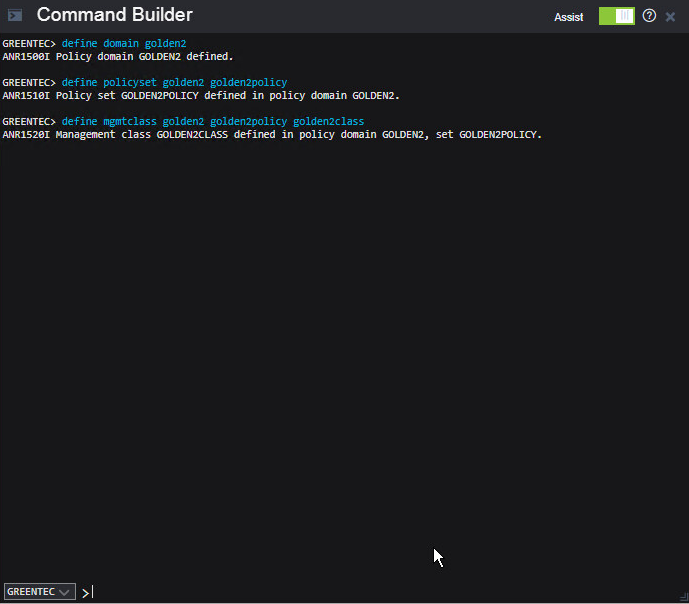
Task: Click the resize grip in bottom-right corner
Action: pyautogui.click(x=682, y=597)
